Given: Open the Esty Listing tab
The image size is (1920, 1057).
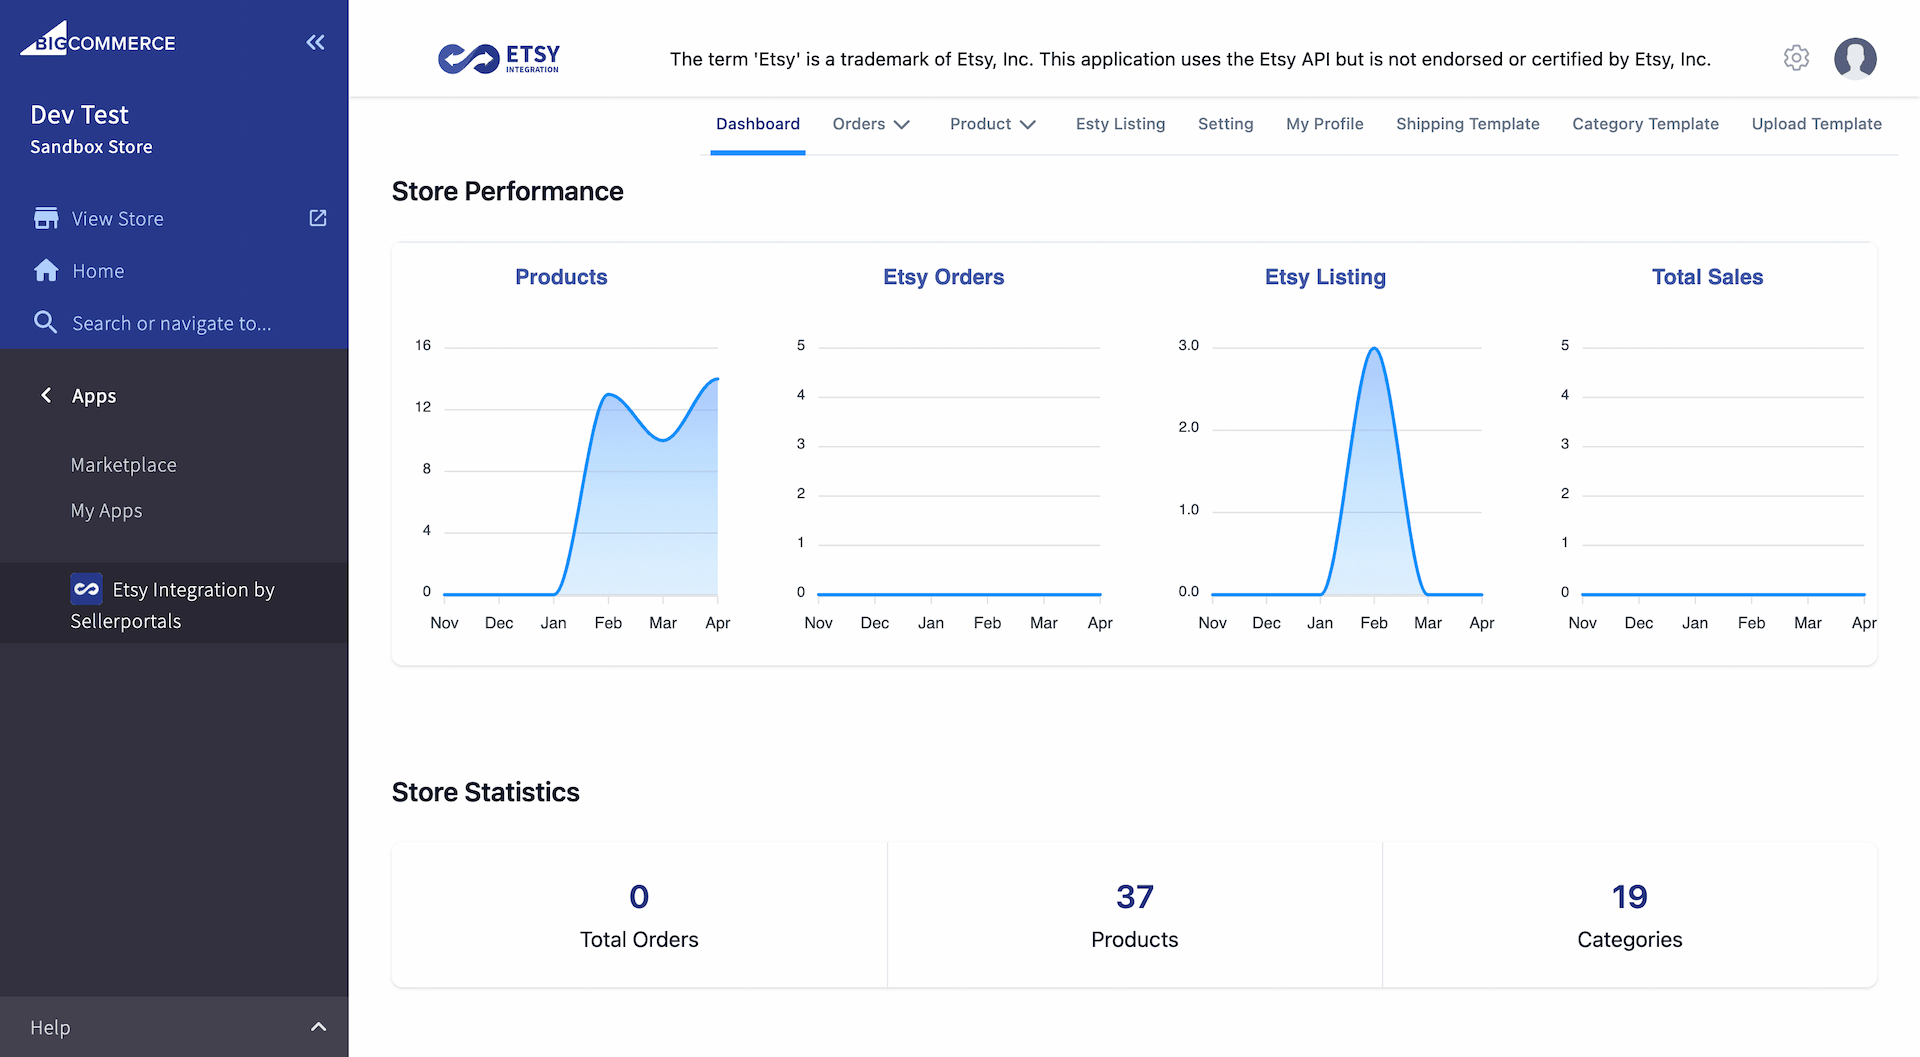Looking at the screenshot, I should [x=1121, y=124].
